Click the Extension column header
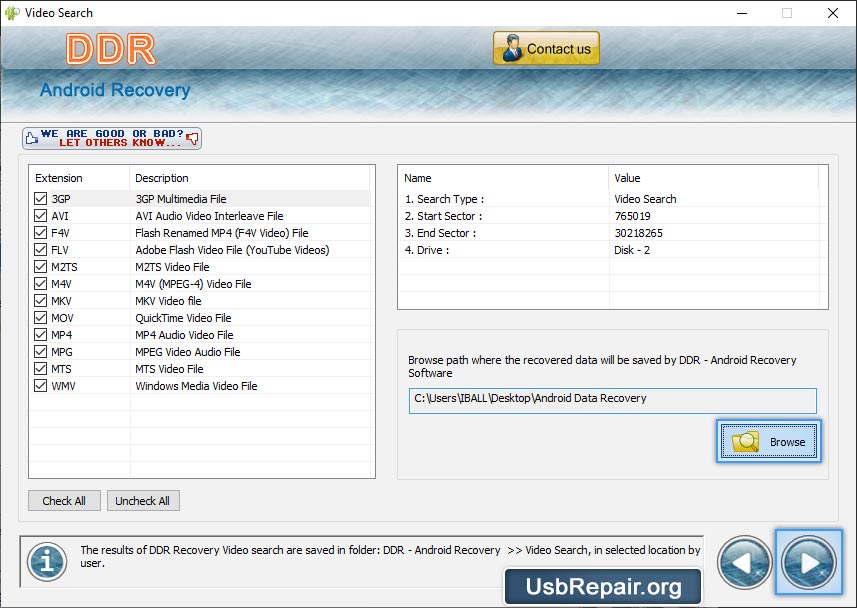This screenshot has height=608, width=857. (79, 178)
